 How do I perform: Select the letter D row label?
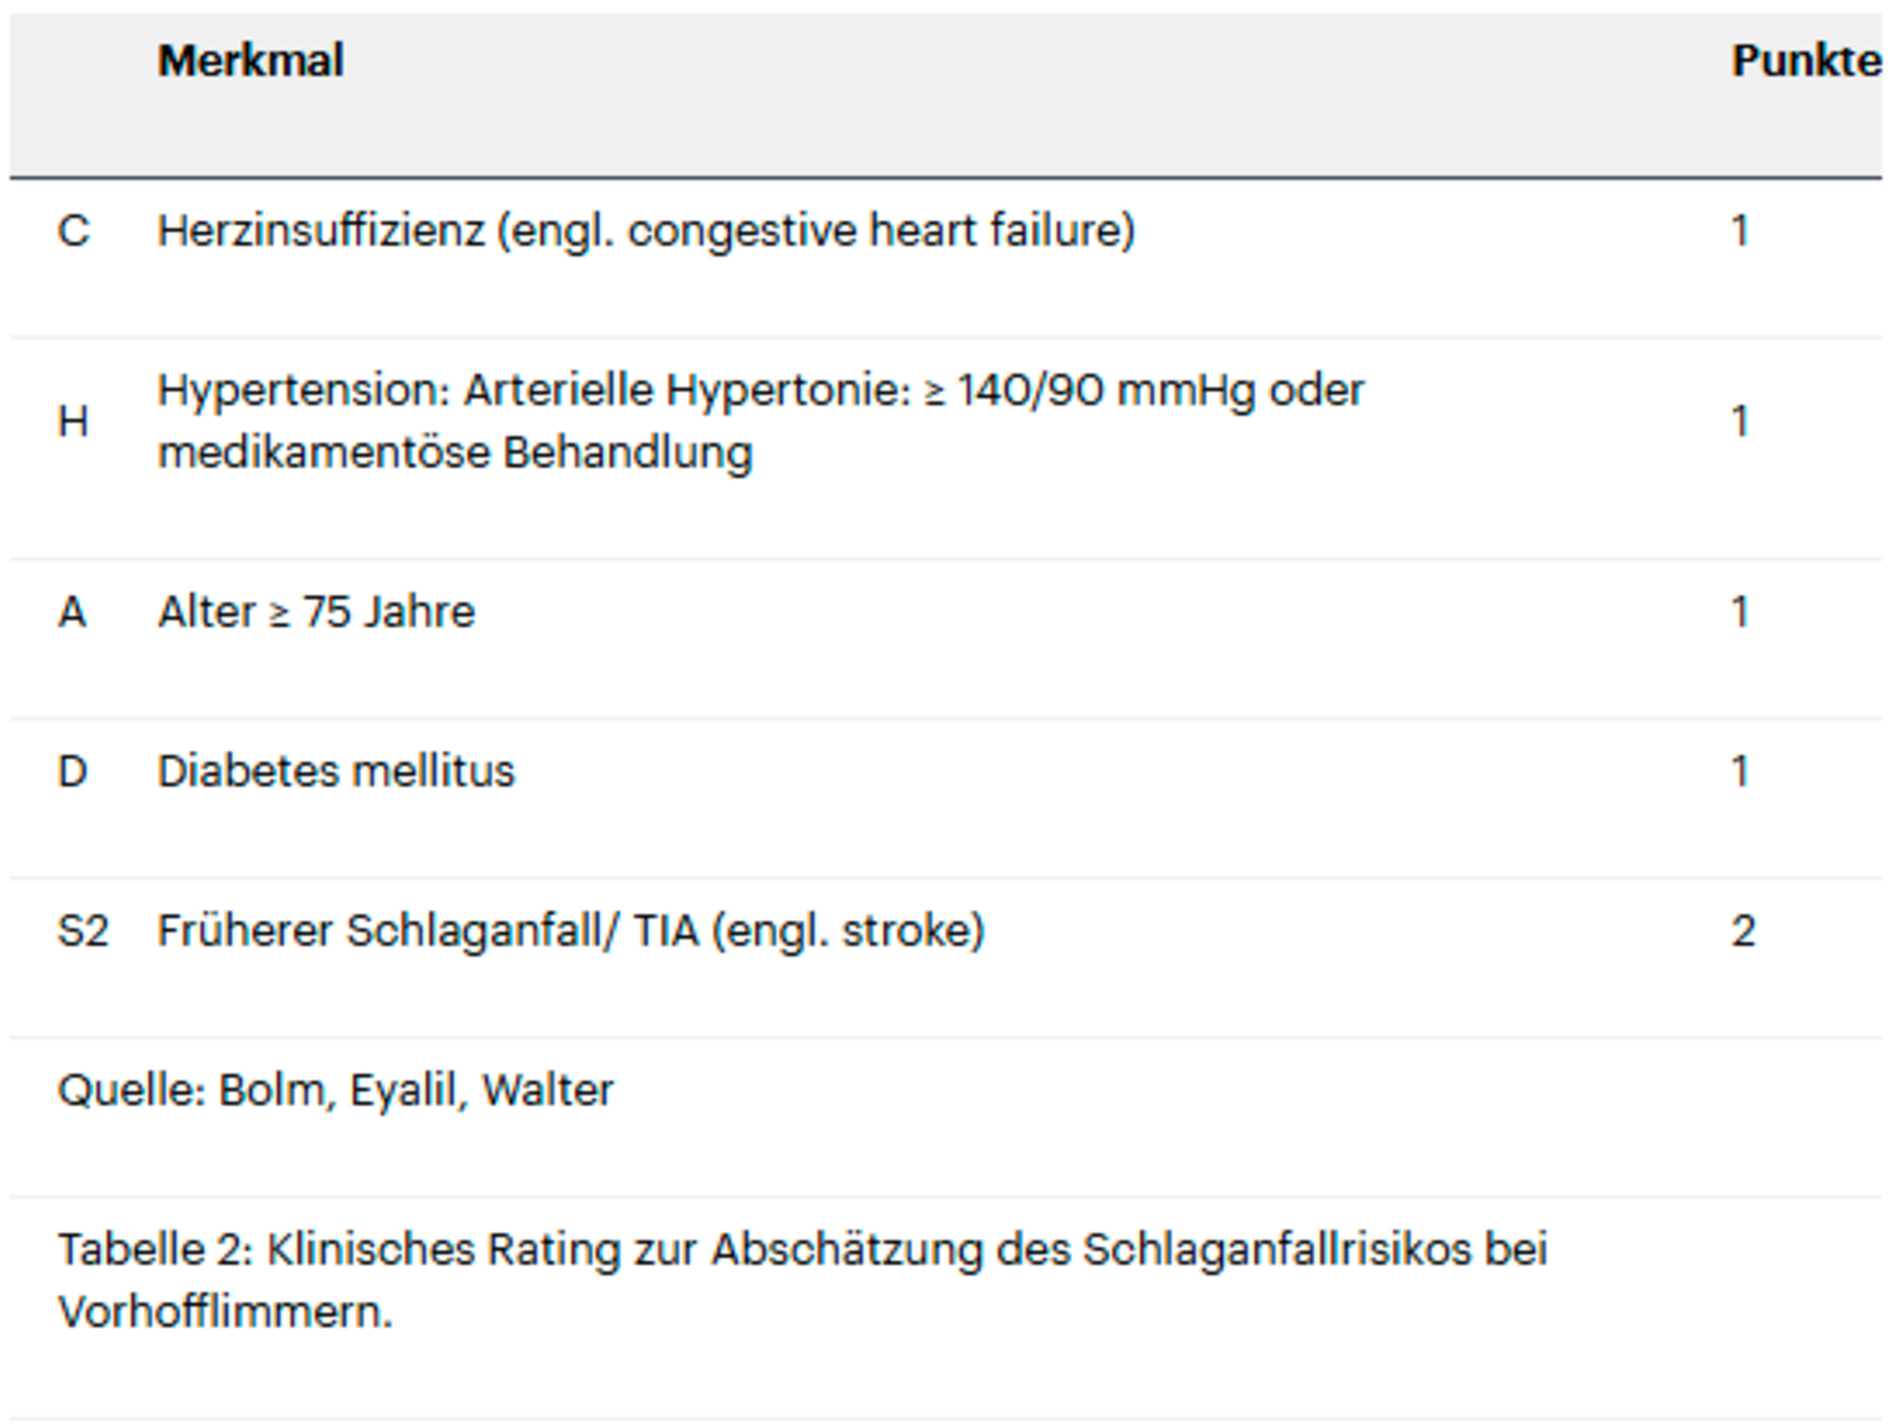[x=73, y=772]
